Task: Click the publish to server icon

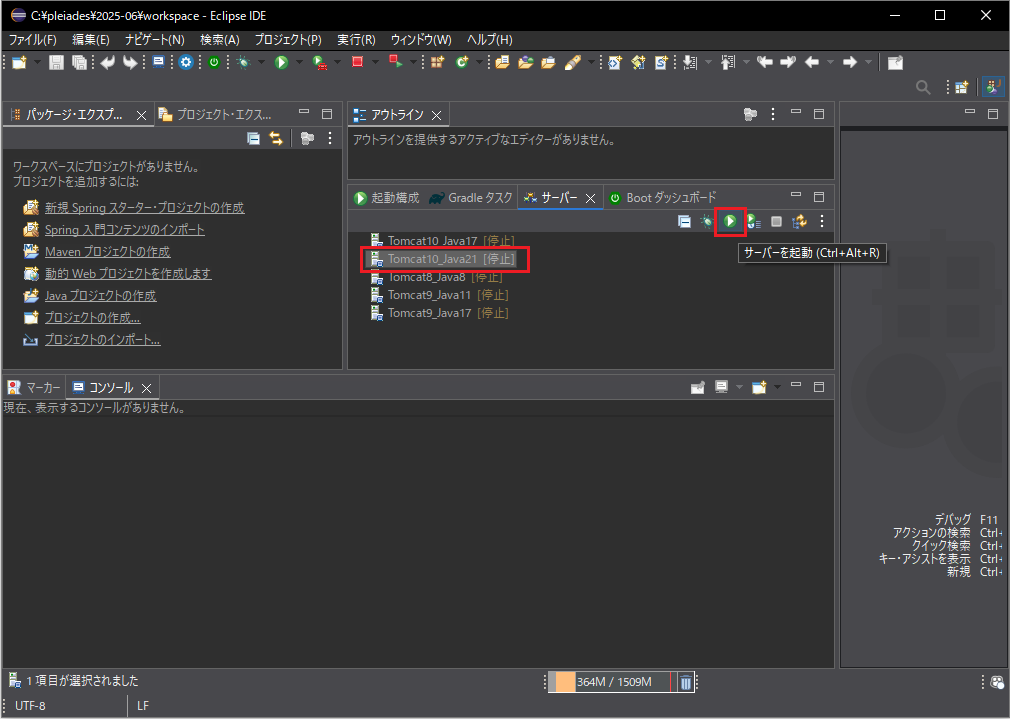Action: [799, 221]
